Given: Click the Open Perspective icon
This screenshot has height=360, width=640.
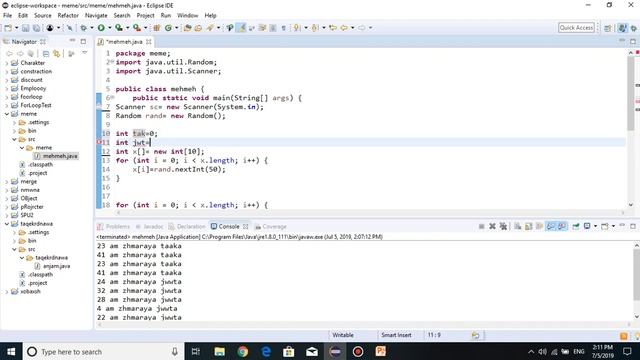Looking at the screenshot, I should point(608,28).
